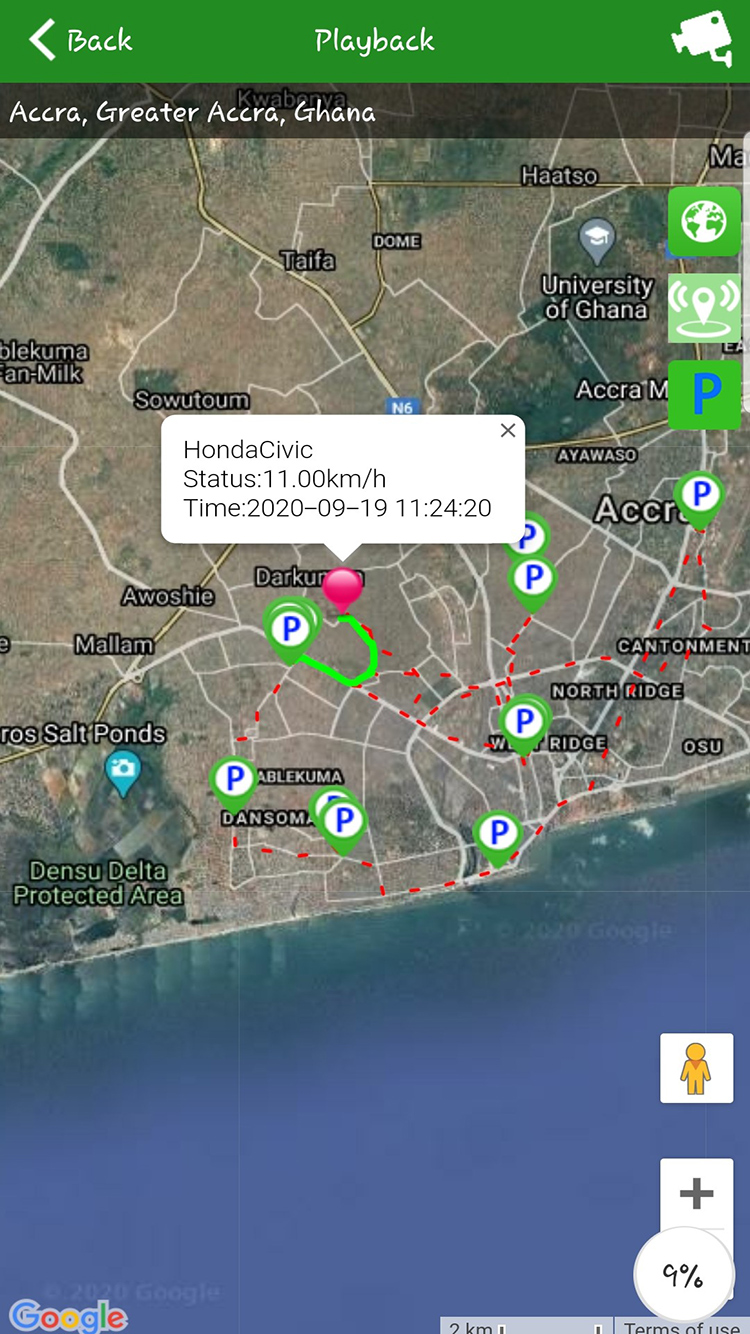The image size is (750, 1334).
Task: Tap the Densu Delta camera marker
Action: [123, 768]
